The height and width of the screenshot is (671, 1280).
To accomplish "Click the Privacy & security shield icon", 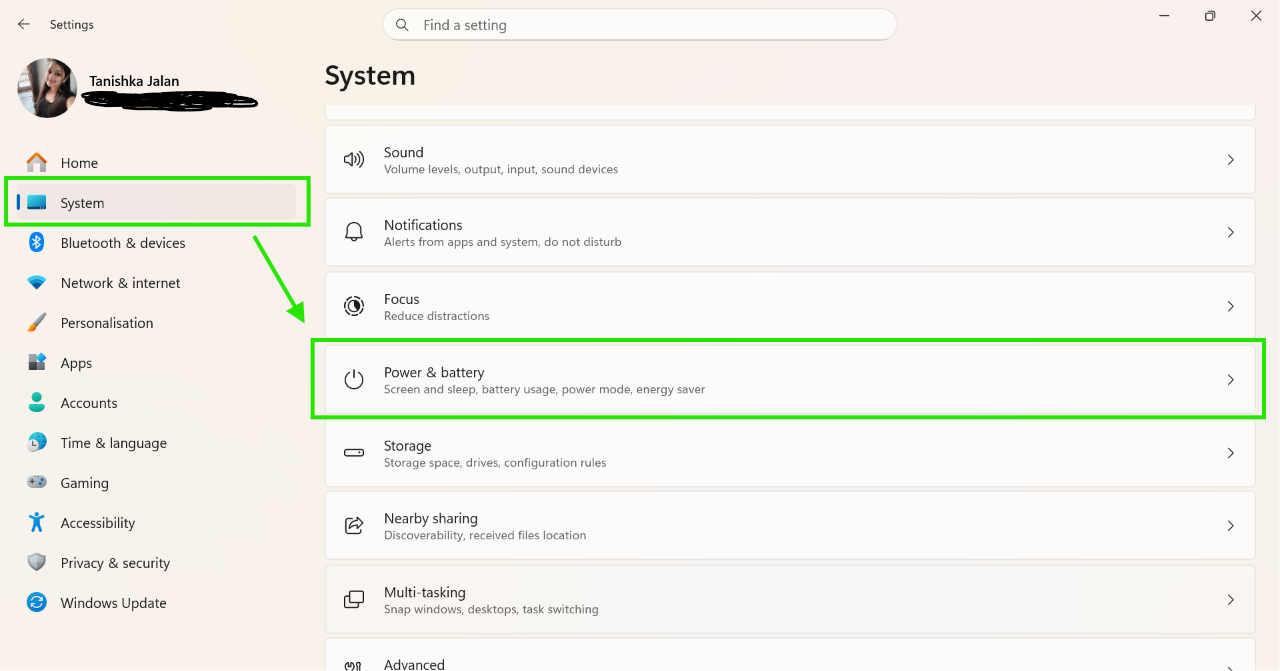I will click(x=37, y=562).
